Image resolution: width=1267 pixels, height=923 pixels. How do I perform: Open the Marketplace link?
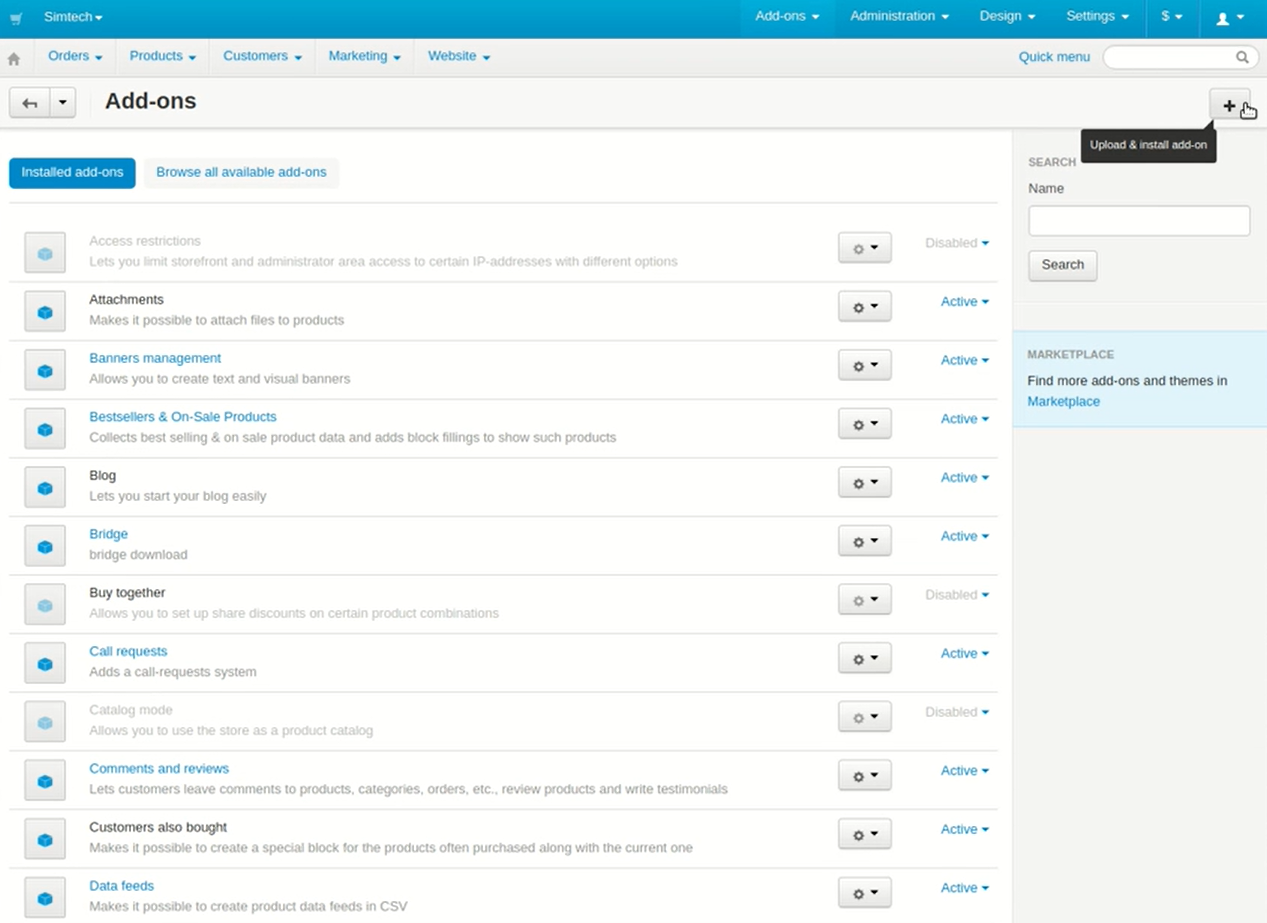(x=1063, y=401)
